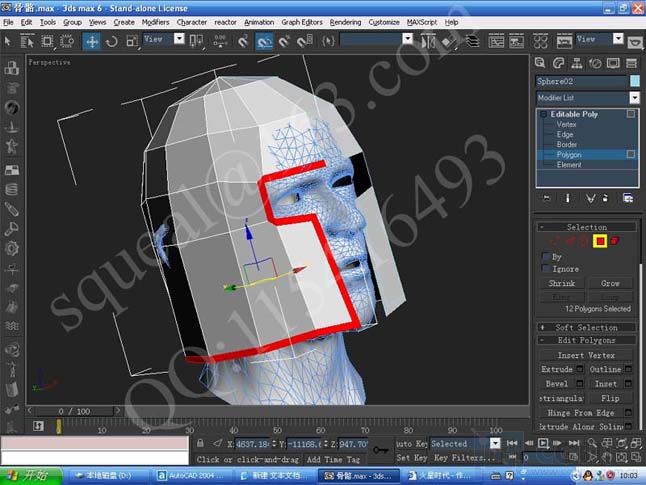
Task: Click the Sphere02 object color swatch
Action: click(x=635, y=81)
